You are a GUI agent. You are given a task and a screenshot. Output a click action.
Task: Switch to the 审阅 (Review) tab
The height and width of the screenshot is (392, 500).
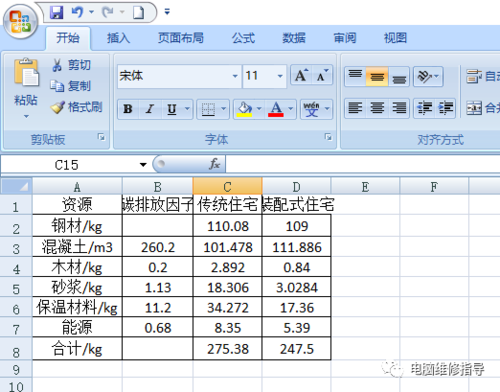point(345,38)
